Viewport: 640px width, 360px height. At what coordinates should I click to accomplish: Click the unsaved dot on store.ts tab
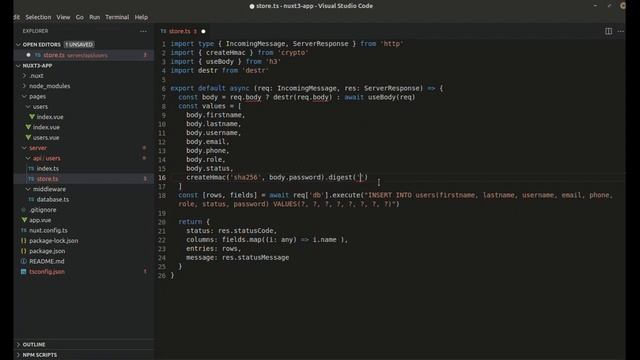203,31
